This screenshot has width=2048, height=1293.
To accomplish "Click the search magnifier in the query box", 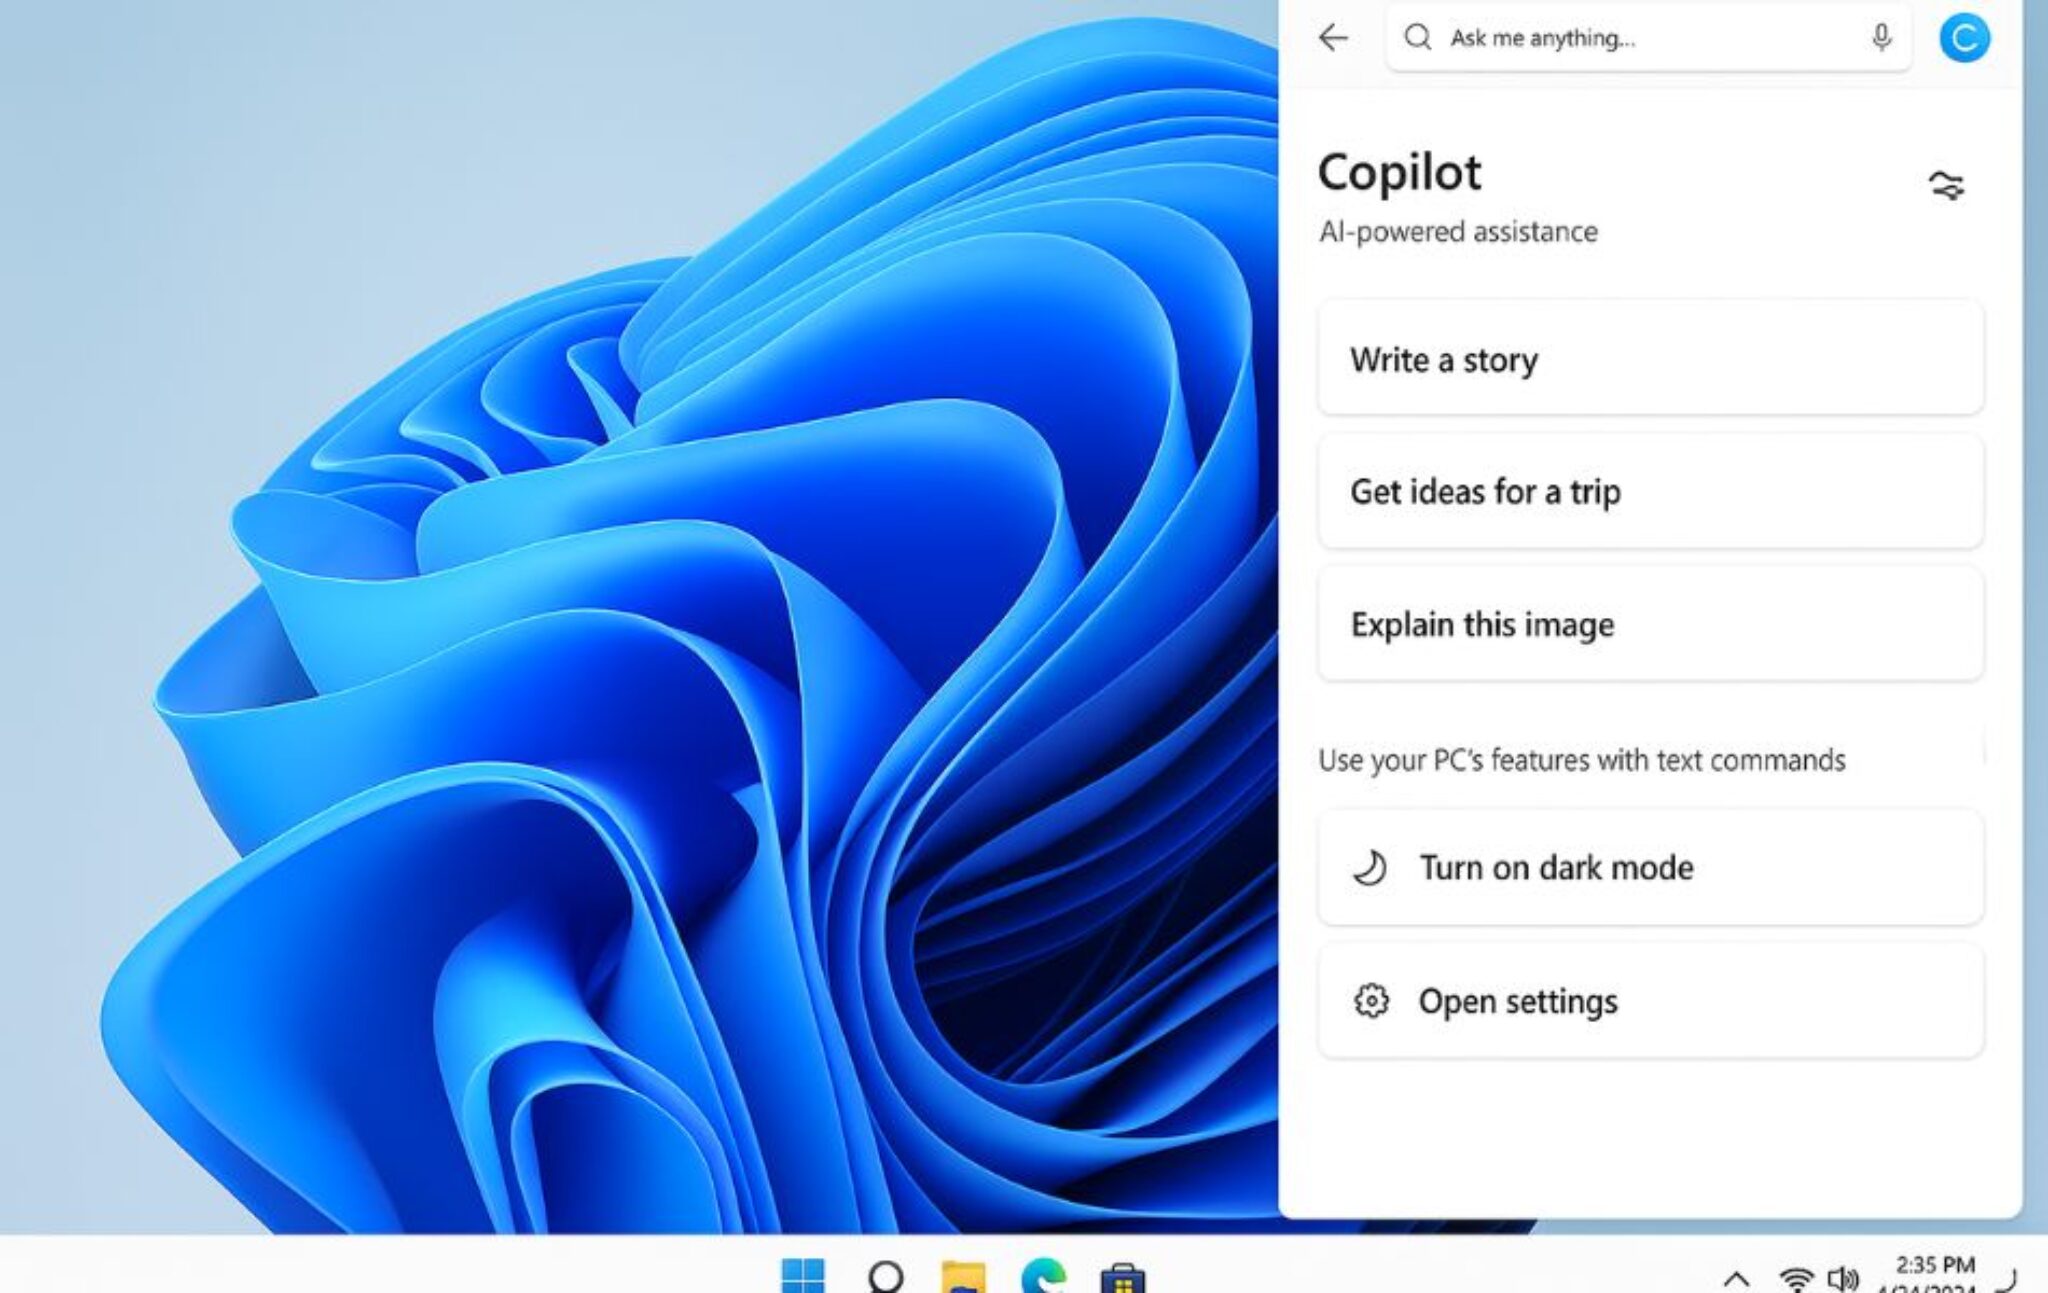I will pos(1418,38).
